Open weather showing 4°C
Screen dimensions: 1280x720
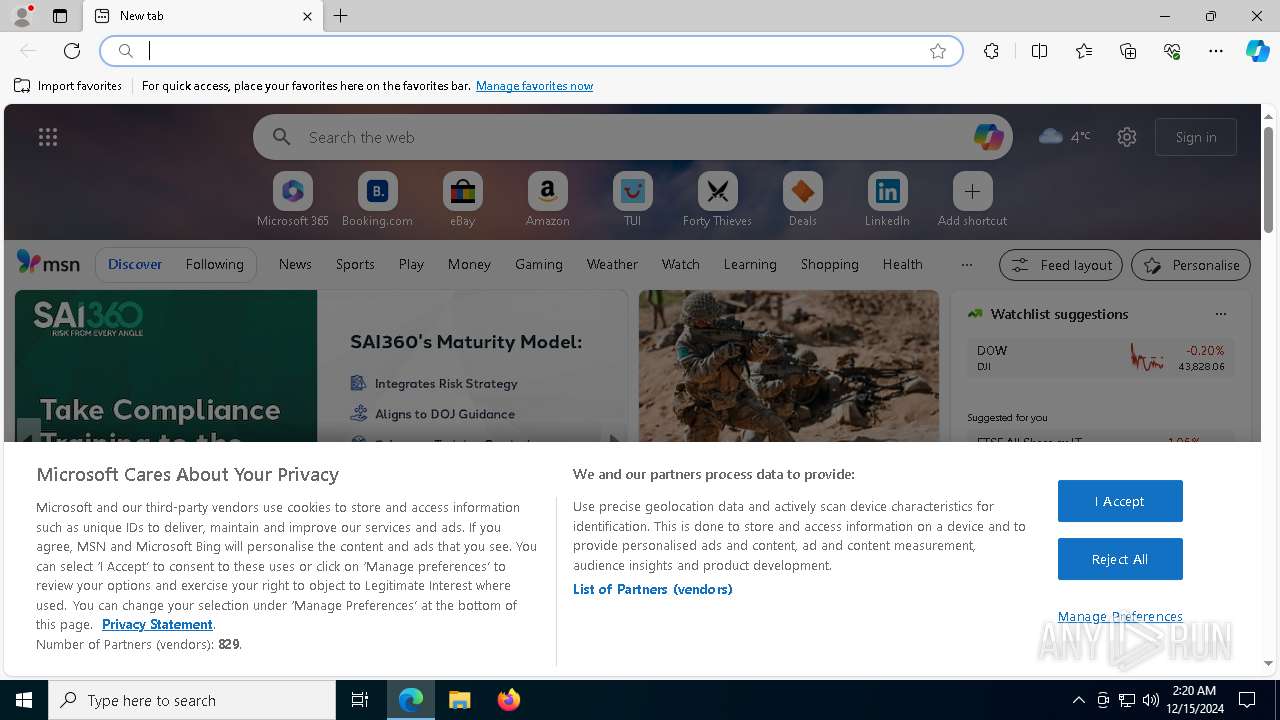coord(1065,136)
